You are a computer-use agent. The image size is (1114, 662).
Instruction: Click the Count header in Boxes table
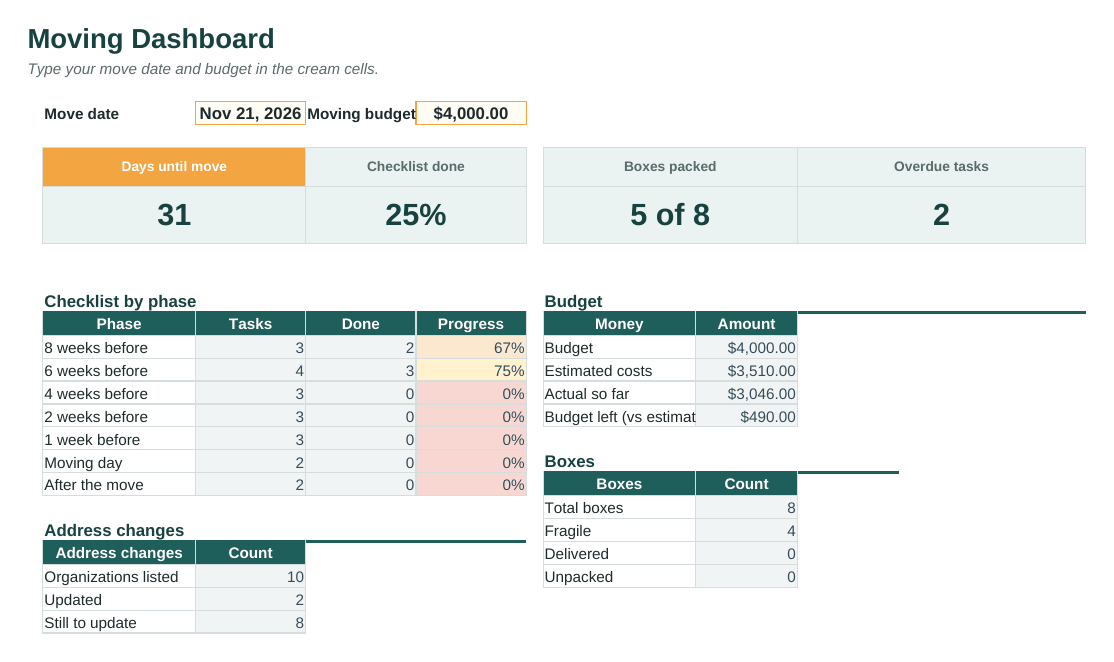746,484
